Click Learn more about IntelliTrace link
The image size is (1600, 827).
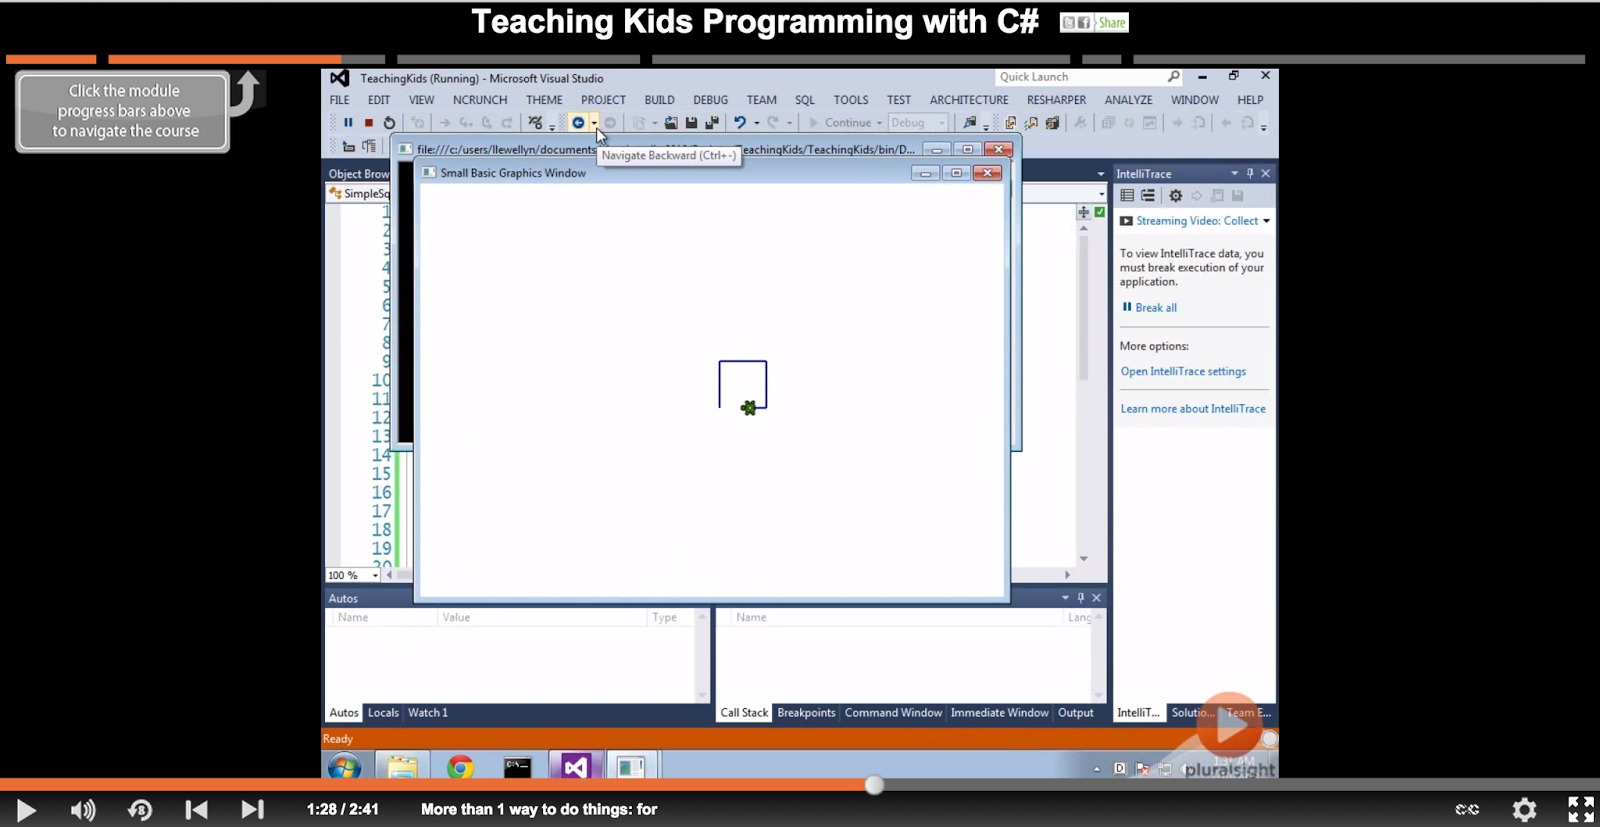click(1193, 409)
